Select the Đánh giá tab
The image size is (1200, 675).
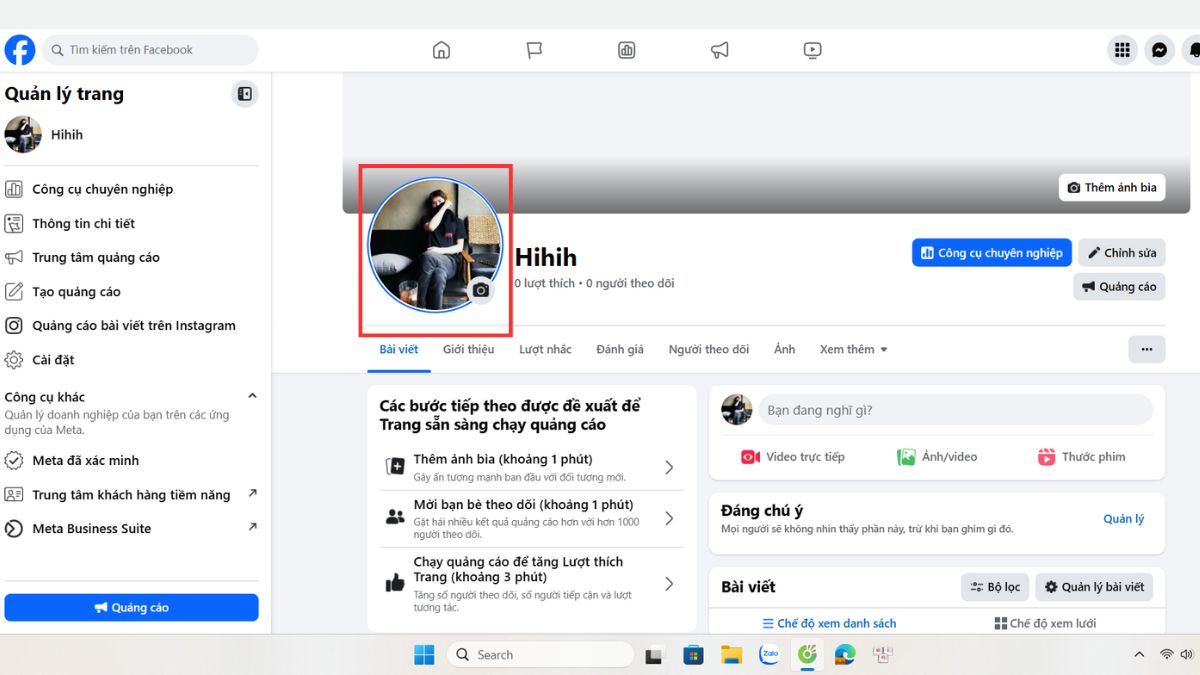tap(620, 349)
